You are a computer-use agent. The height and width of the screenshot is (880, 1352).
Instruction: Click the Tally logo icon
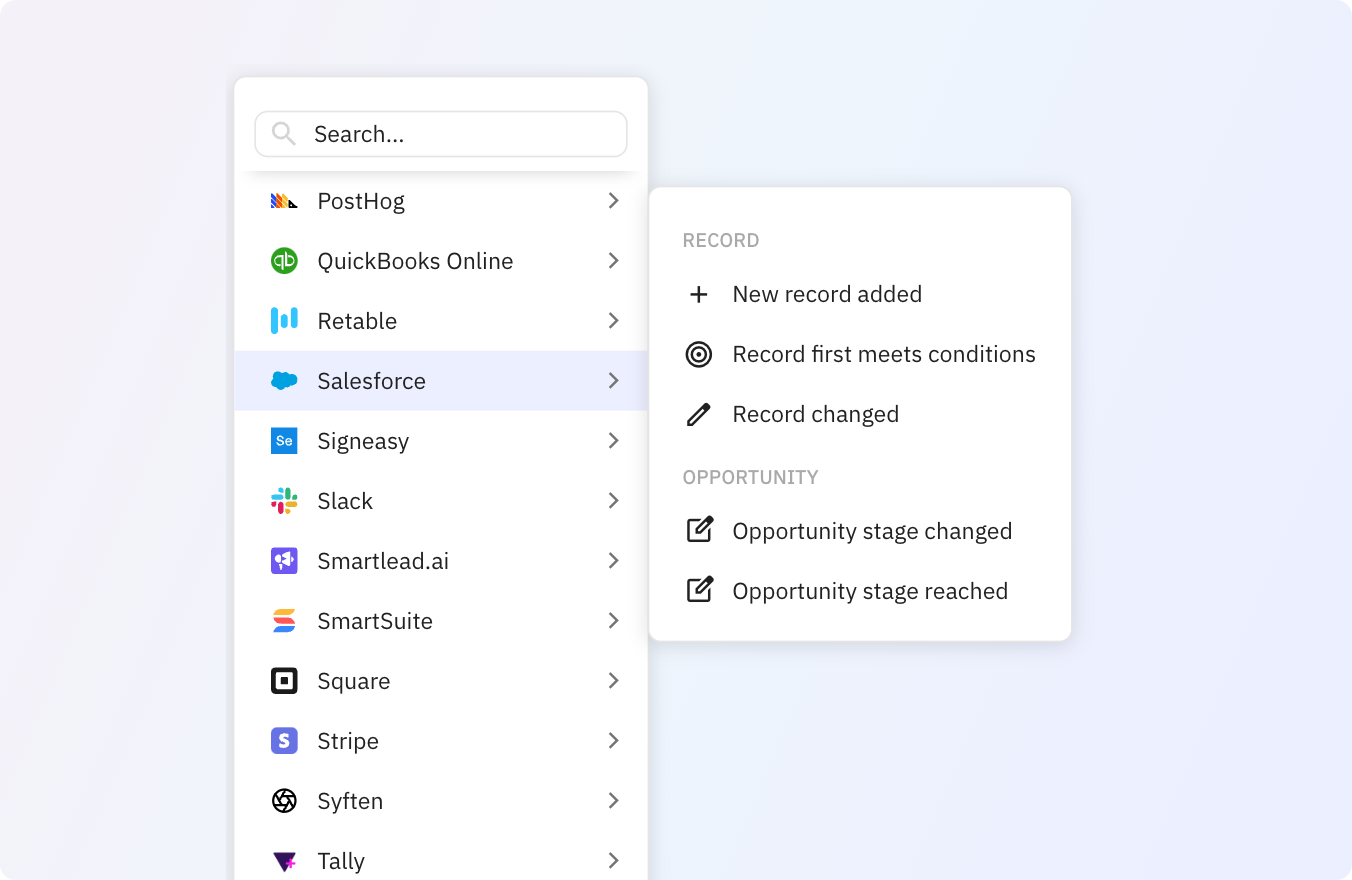click(284, 861)
